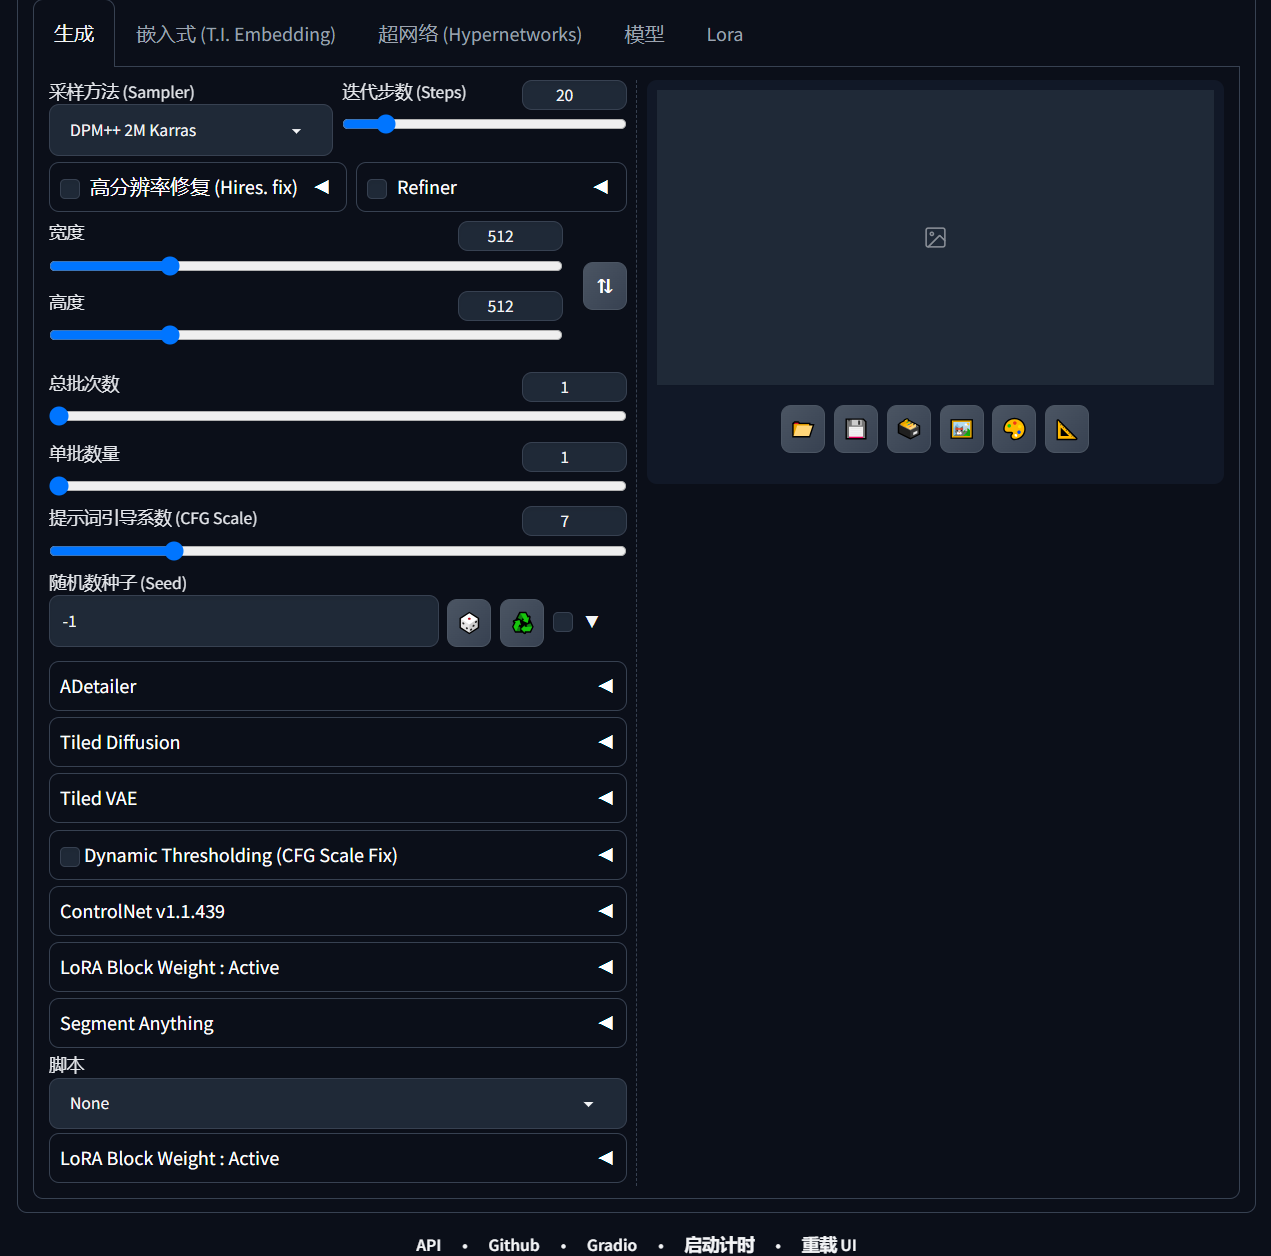Enable Dynamic Thresholding checkbox

point(70,857)
